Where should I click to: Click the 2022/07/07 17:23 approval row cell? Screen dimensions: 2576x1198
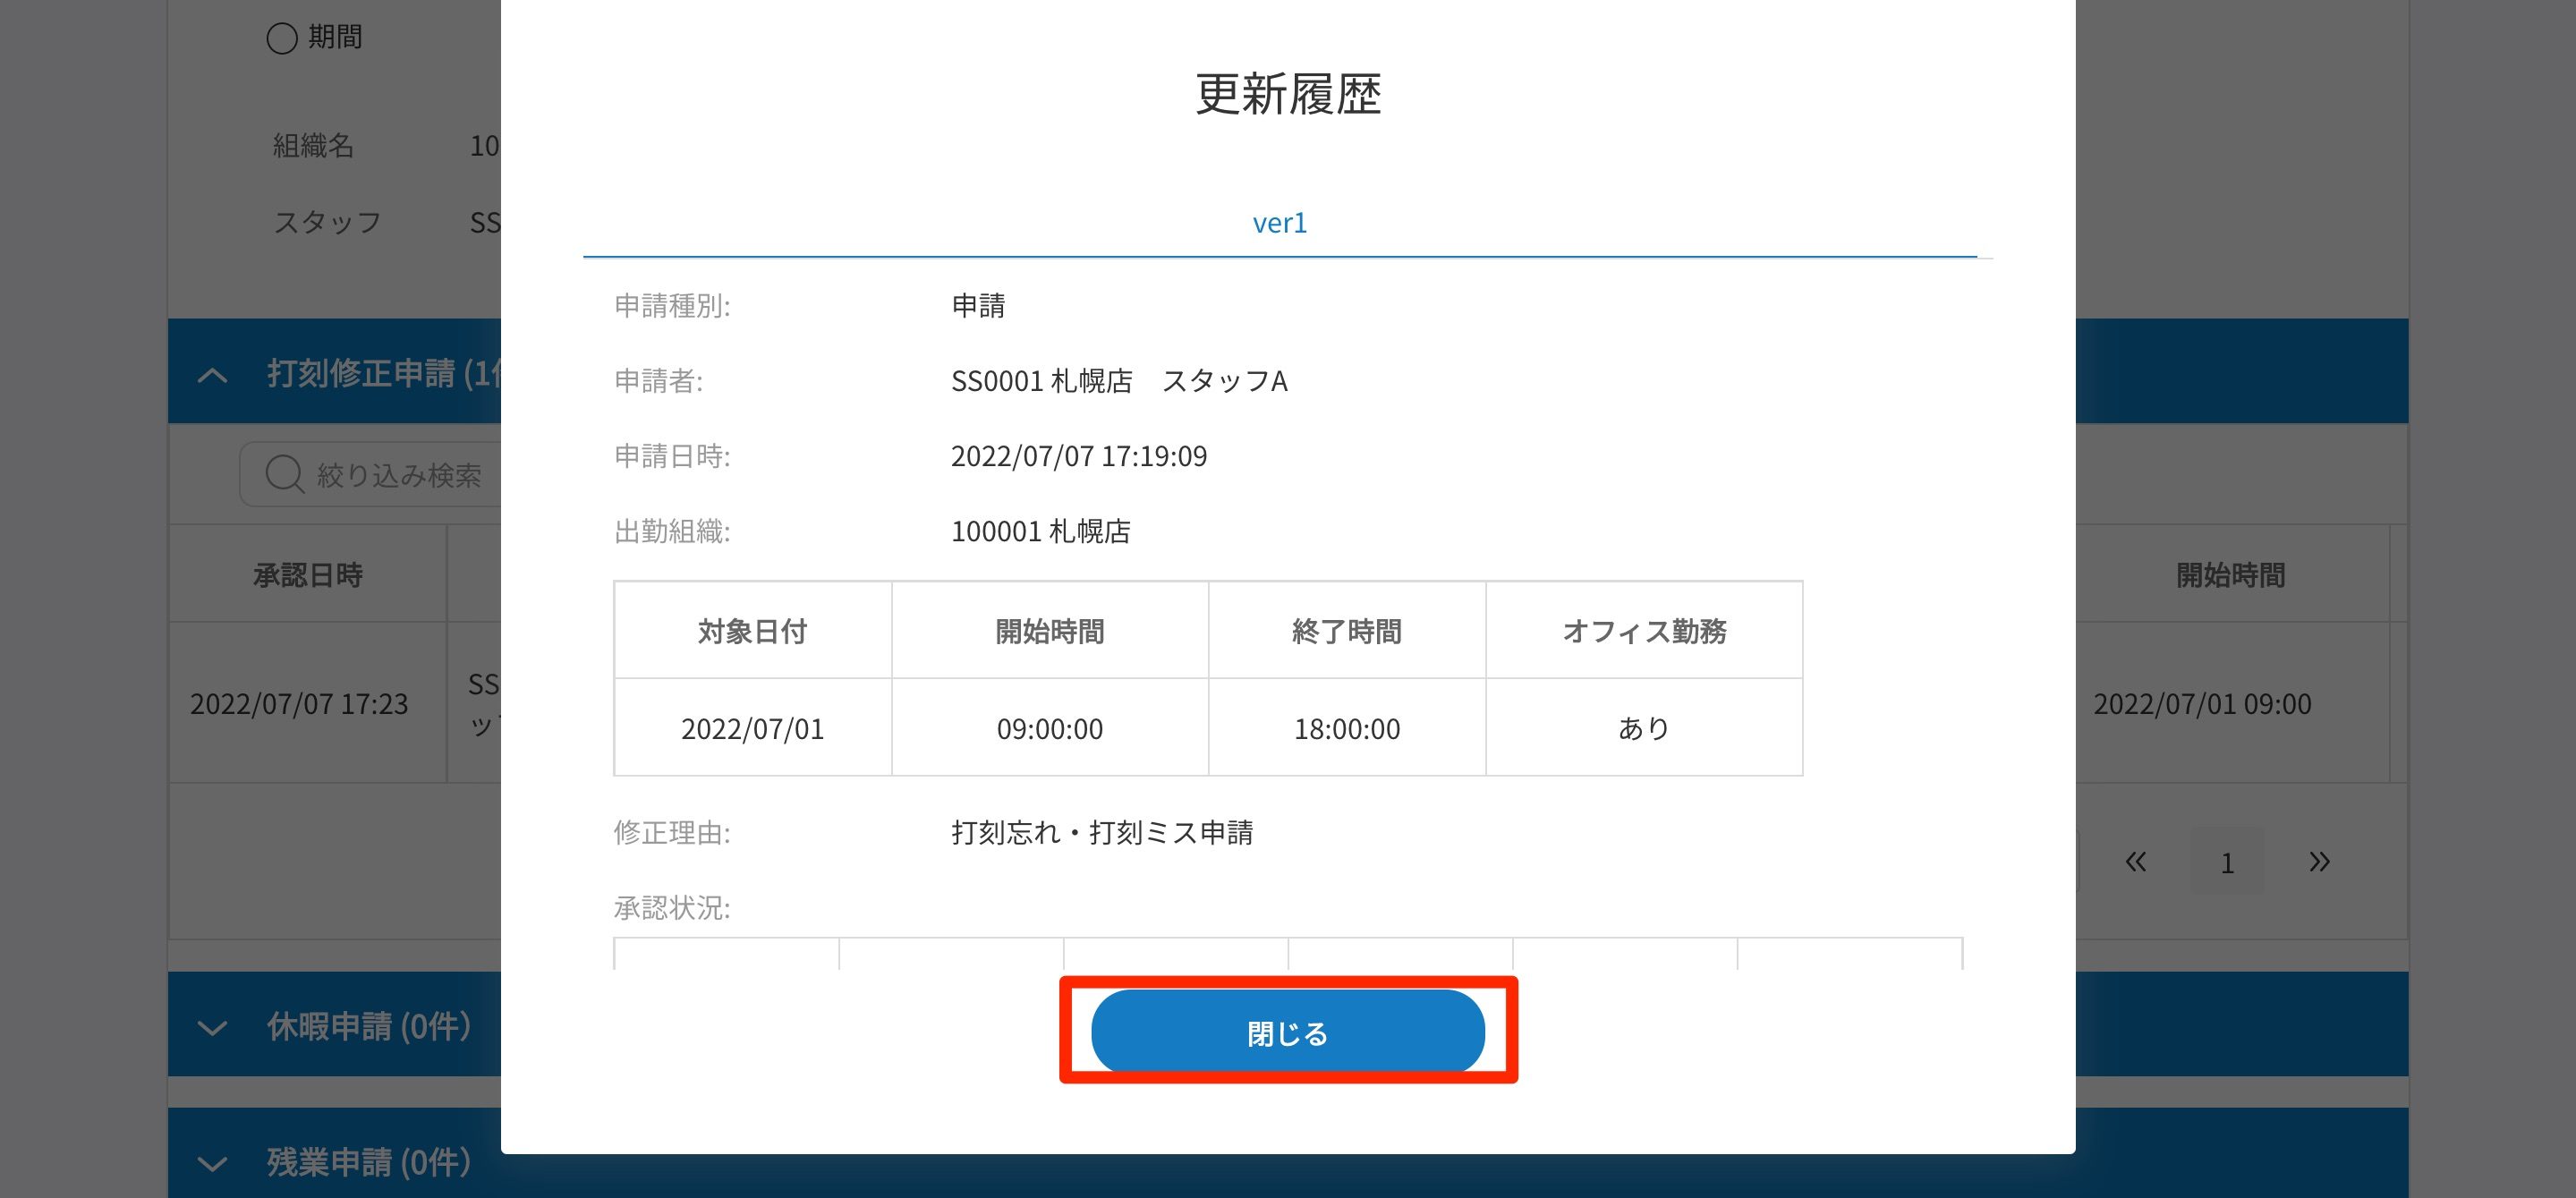(299, 704)
